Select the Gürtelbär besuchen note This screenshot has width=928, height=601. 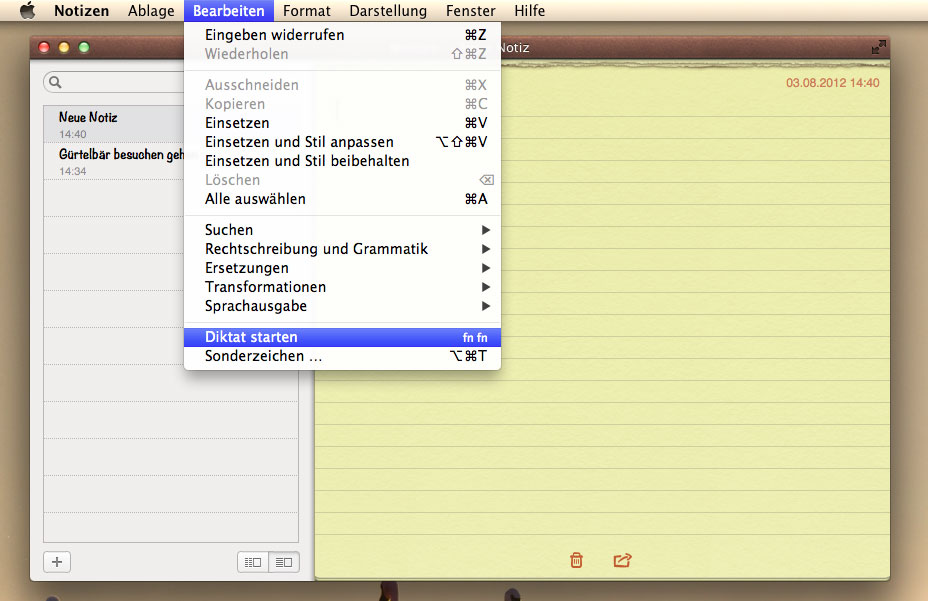[x=114, y=162]
